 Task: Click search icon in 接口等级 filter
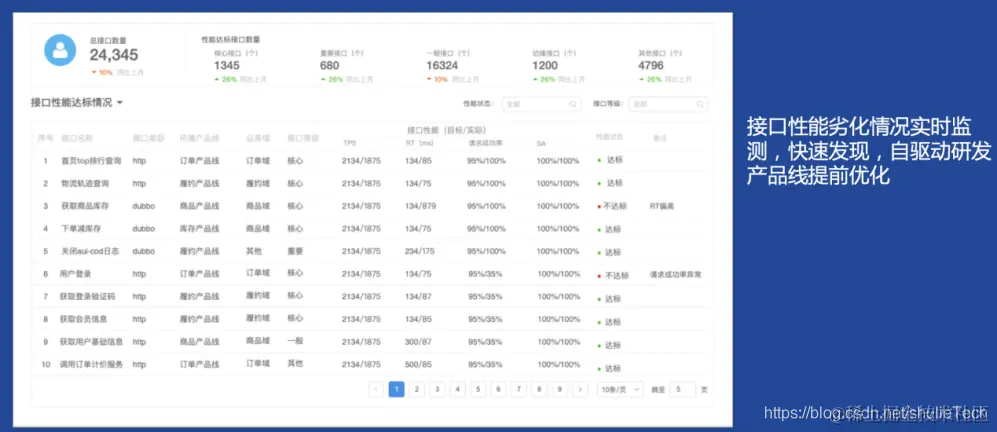coord(700,104)
